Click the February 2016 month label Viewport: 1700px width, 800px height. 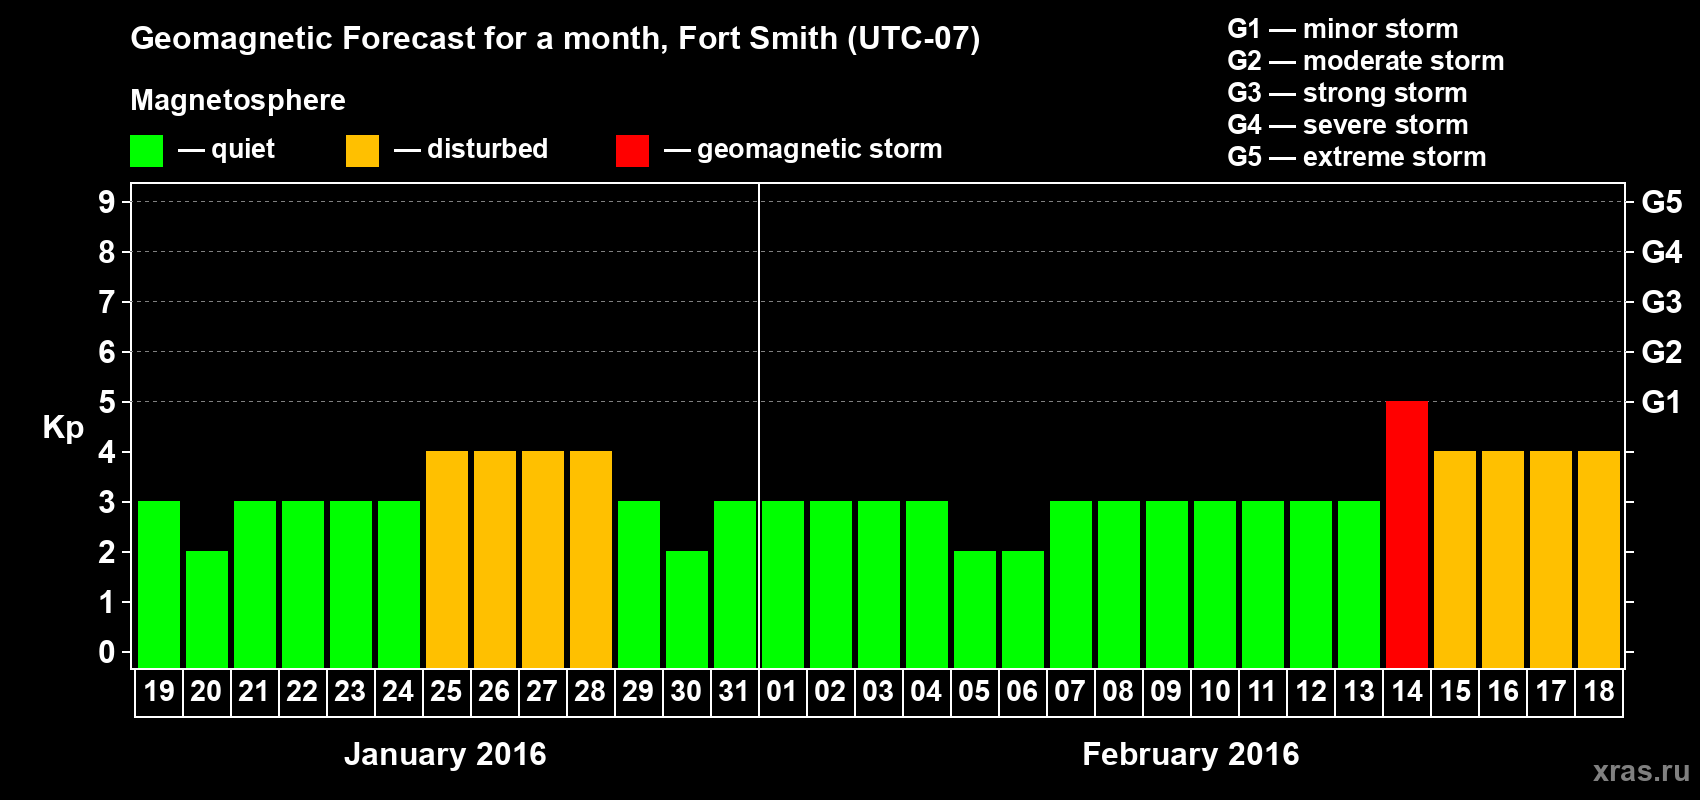(x=1191, y=754)
